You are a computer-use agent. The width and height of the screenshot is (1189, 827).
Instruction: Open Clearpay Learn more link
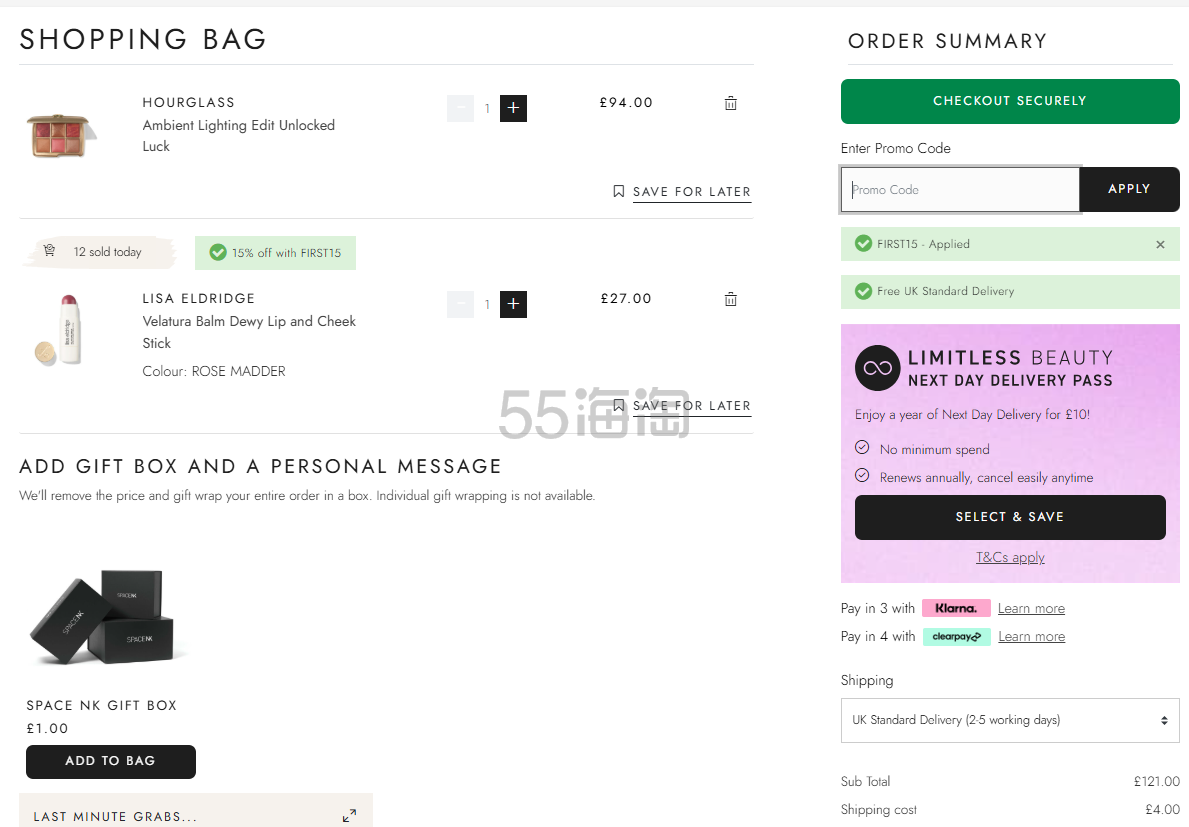click(x=1031, y=637)
